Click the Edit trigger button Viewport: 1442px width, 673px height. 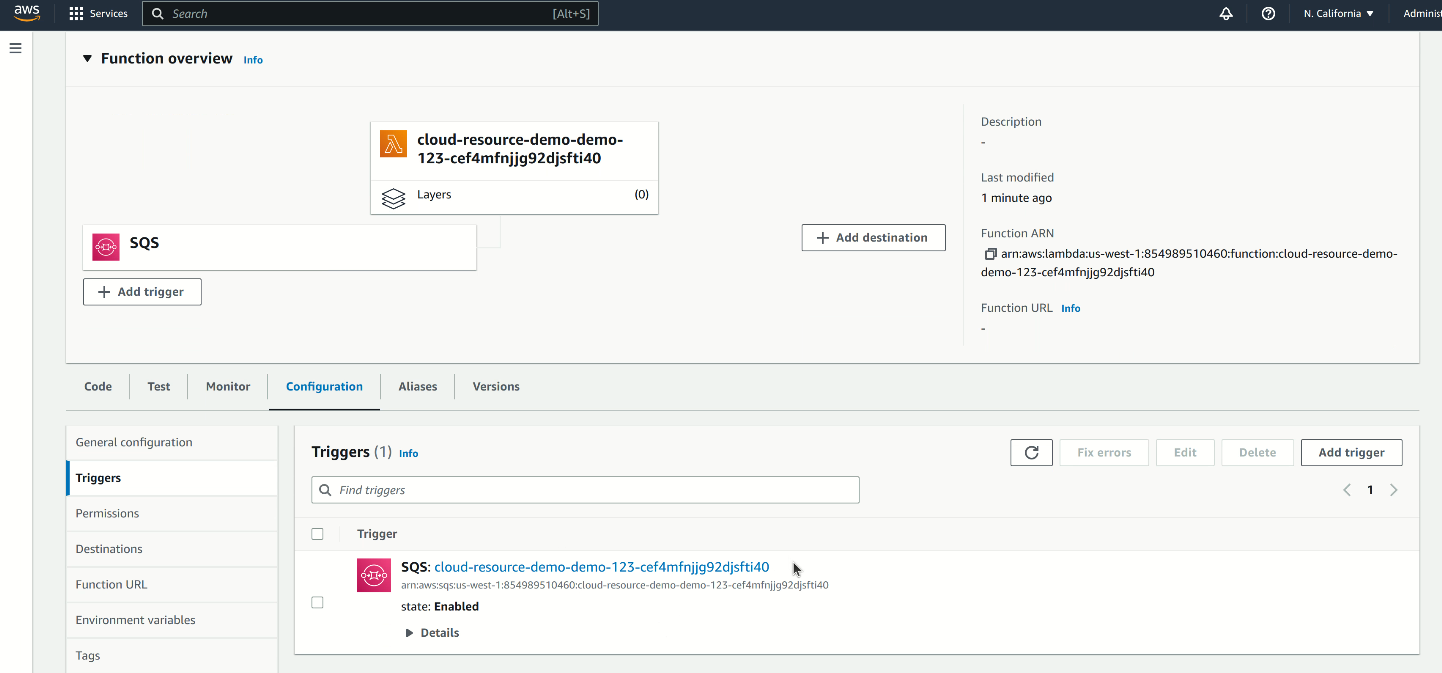1185,452
